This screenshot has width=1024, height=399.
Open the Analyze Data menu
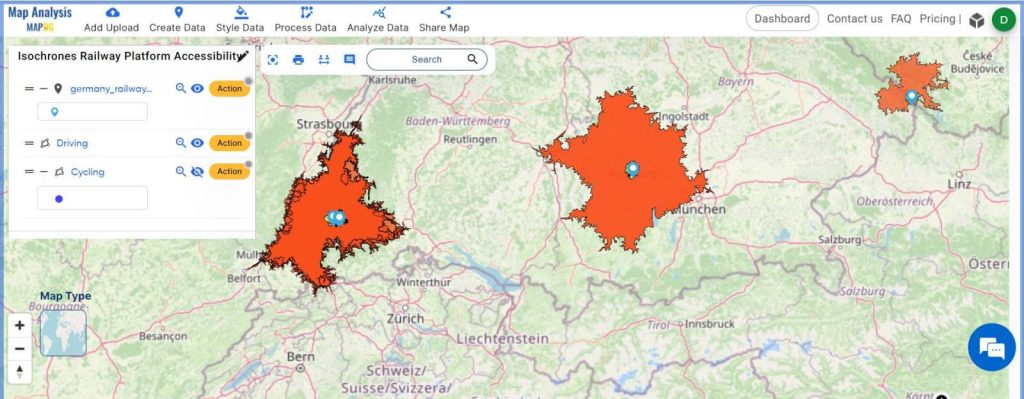(377, 19)
